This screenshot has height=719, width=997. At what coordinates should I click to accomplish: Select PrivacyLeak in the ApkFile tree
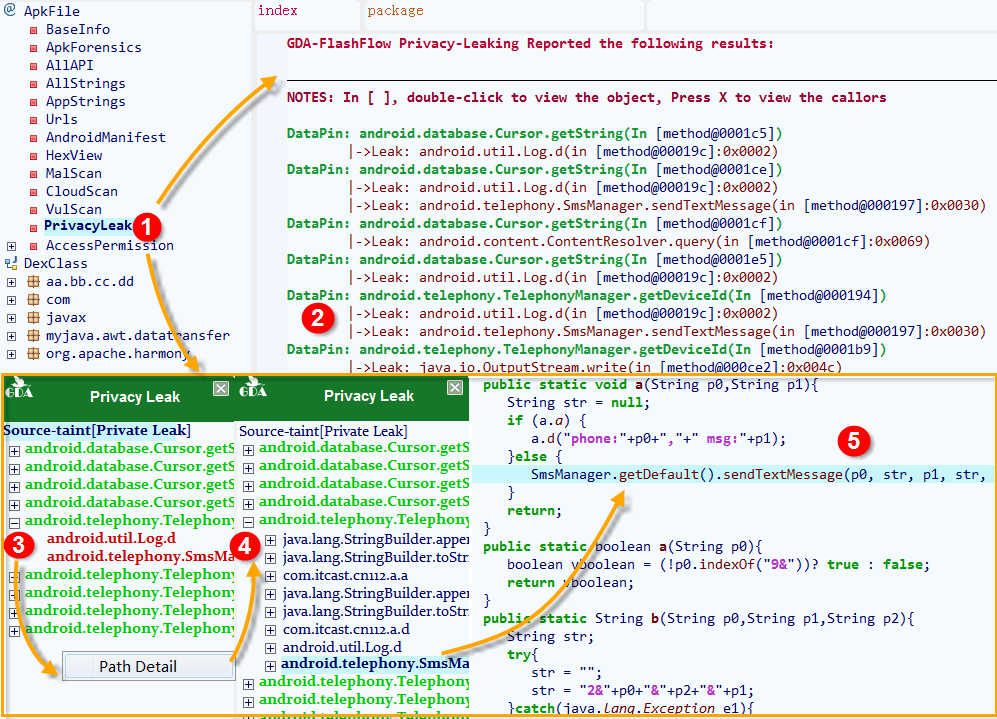(x=88, y=227)
